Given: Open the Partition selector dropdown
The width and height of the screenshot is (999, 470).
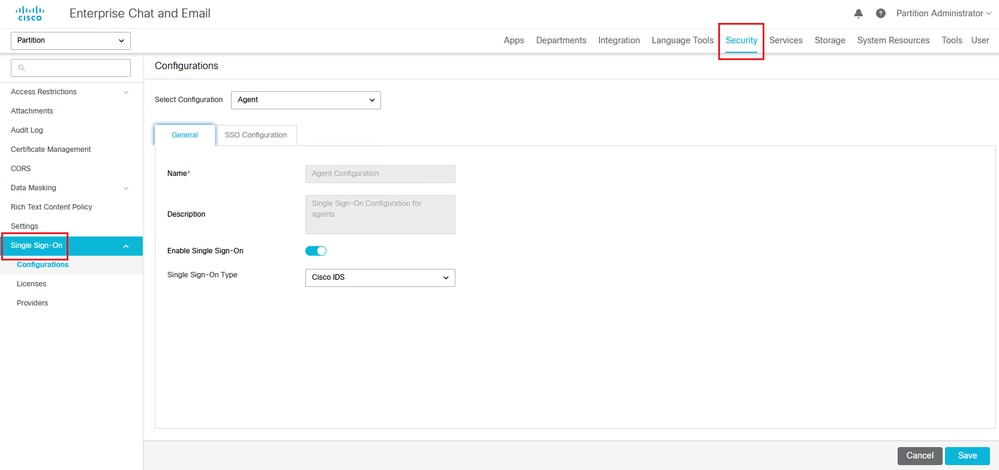Looking at the screenshot, I should pyautogui.click(x=71, y=40).
